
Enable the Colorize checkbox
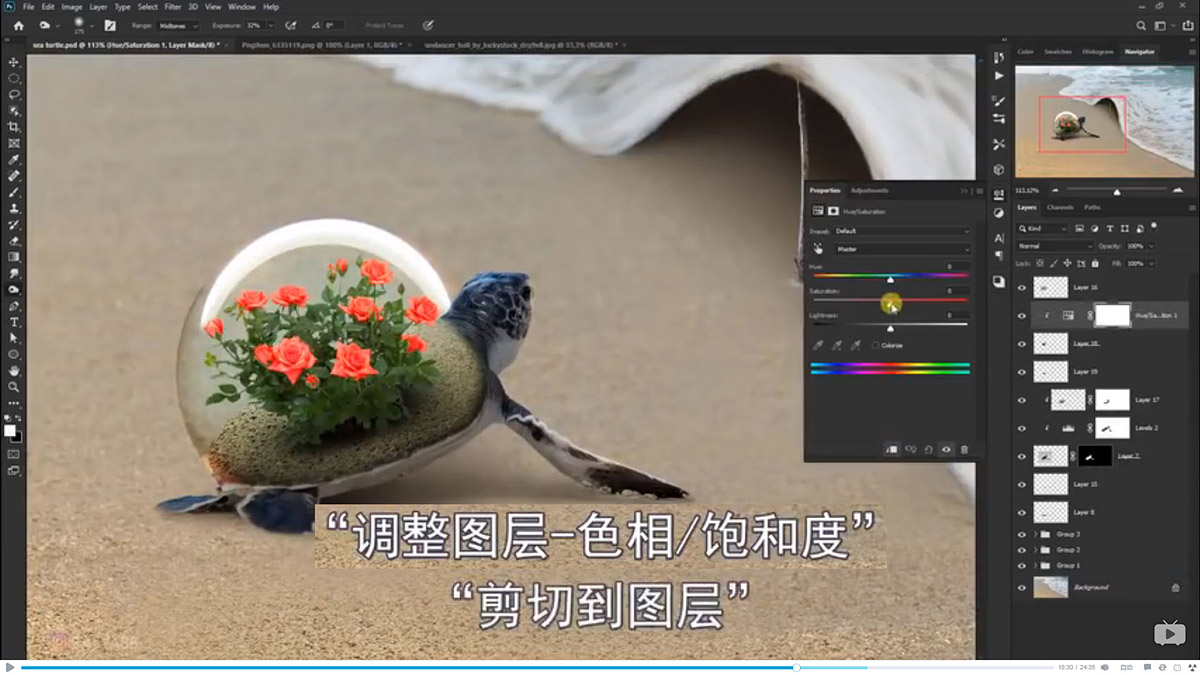pyautogui.click(x=876, y=344)
